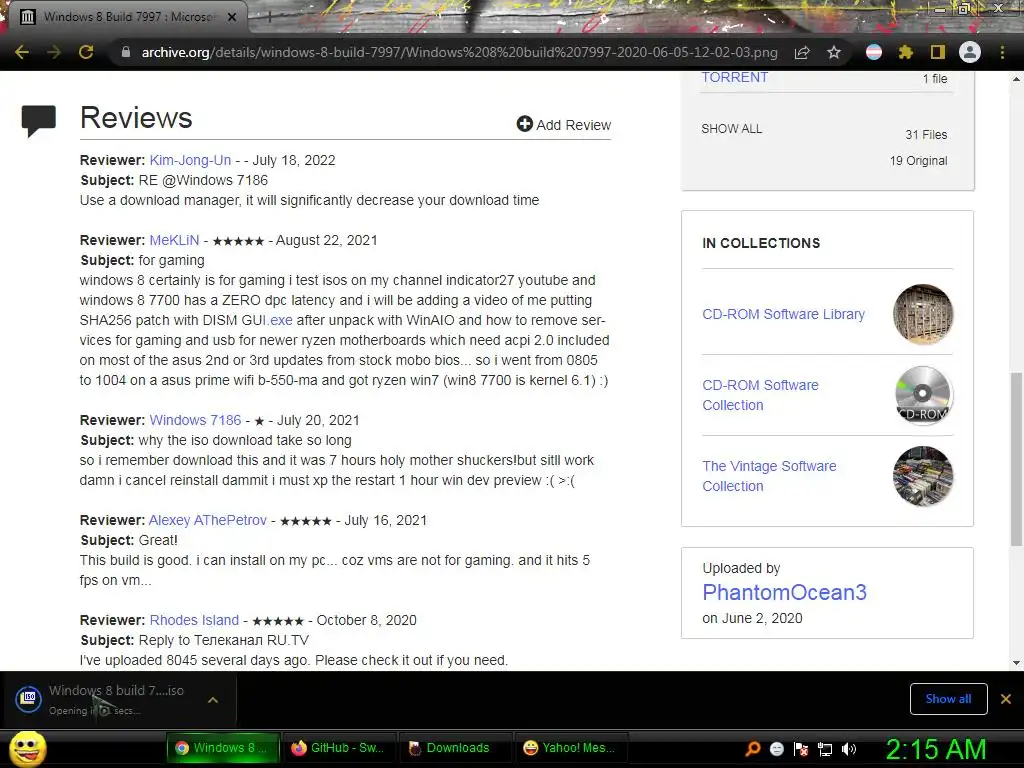Screen dimensions: 1024x768
Task: Open reviewer Kim-Jong-Un's profile
Action: pos(190,160)
